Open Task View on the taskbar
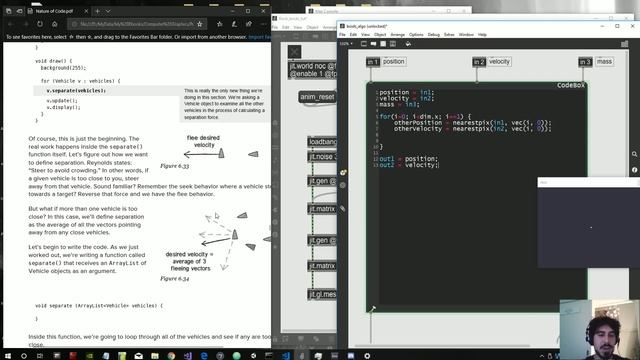This screenshot has height=360, width=640. (40, 356)
